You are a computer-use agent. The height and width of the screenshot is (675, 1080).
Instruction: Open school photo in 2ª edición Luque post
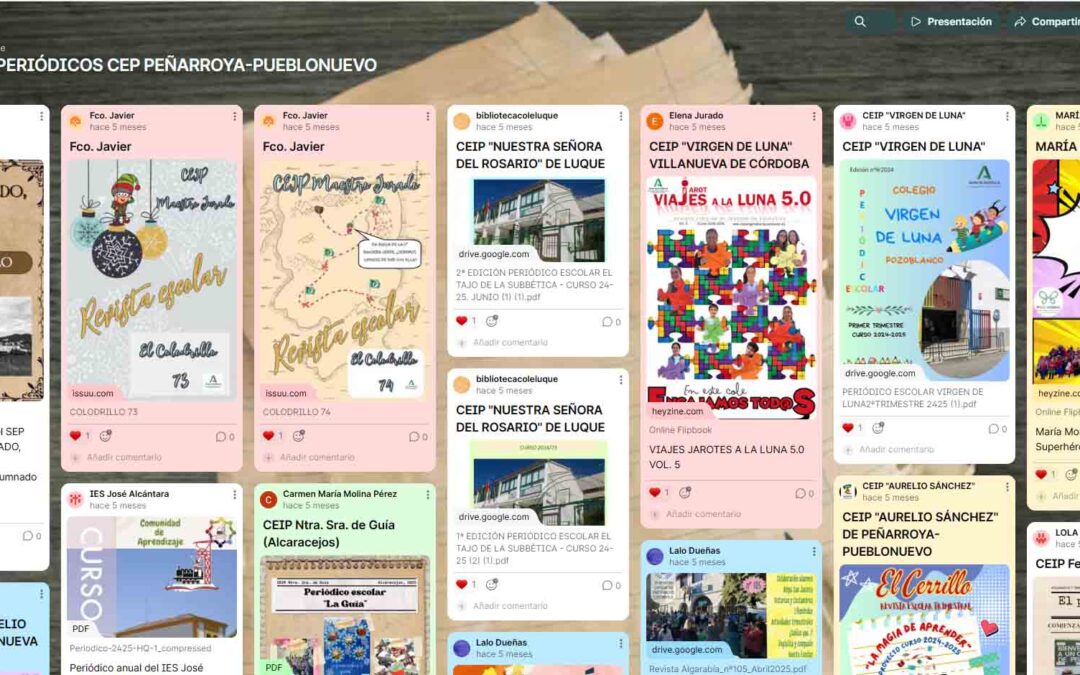tap(539, 220)
